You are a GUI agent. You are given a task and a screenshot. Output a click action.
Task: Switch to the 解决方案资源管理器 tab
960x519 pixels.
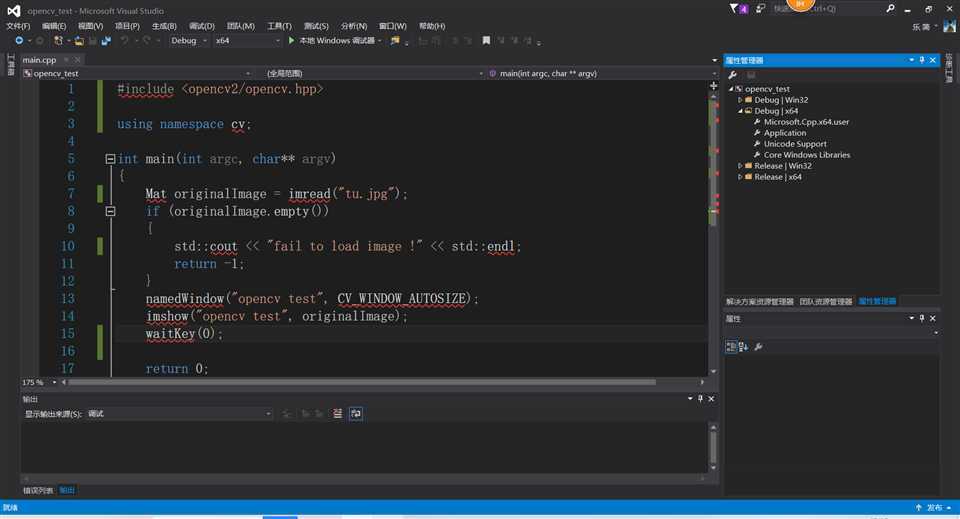[x=759, y=301]
